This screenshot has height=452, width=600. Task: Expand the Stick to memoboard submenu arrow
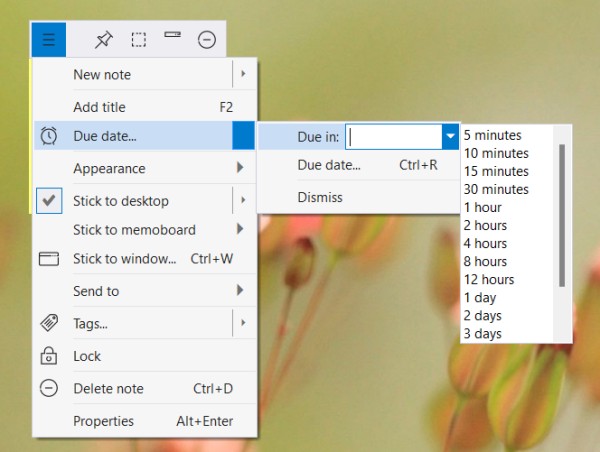240,229
